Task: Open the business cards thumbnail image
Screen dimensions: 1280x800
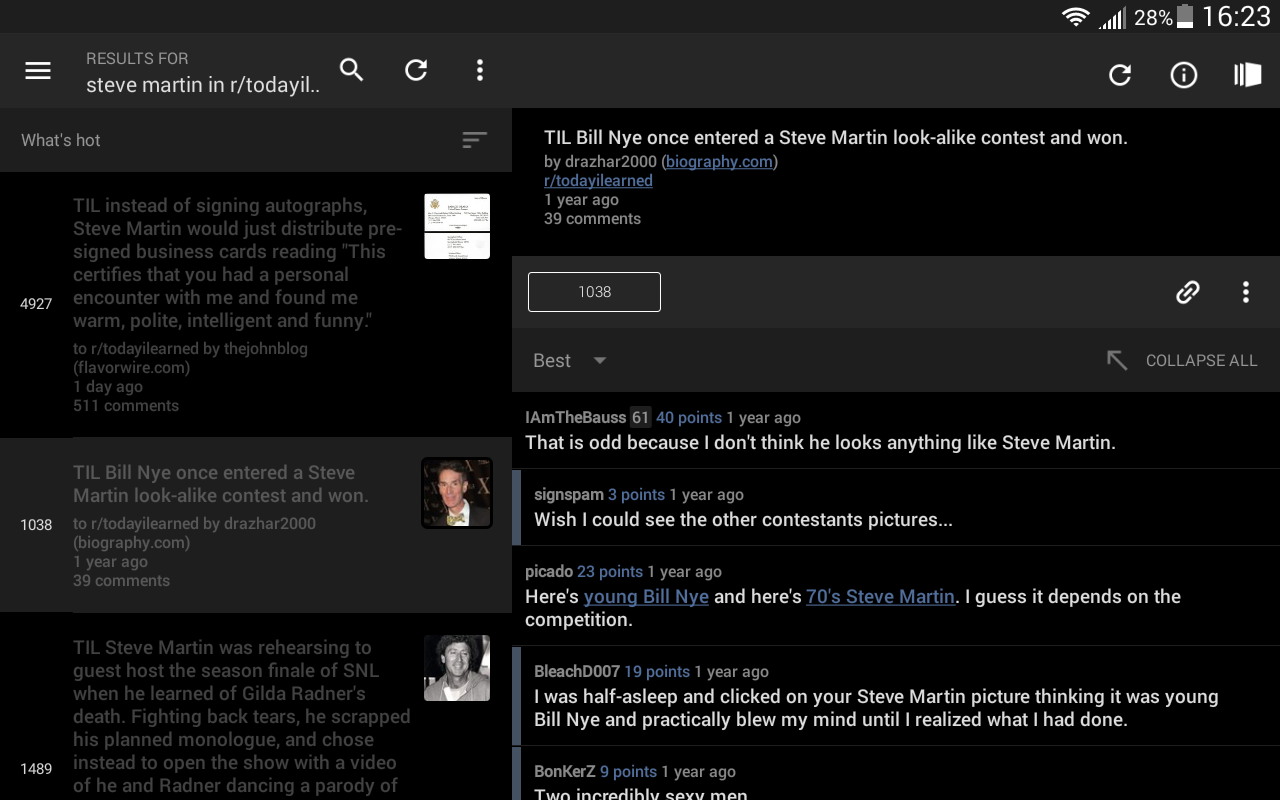Action: [x=457, y=226]
